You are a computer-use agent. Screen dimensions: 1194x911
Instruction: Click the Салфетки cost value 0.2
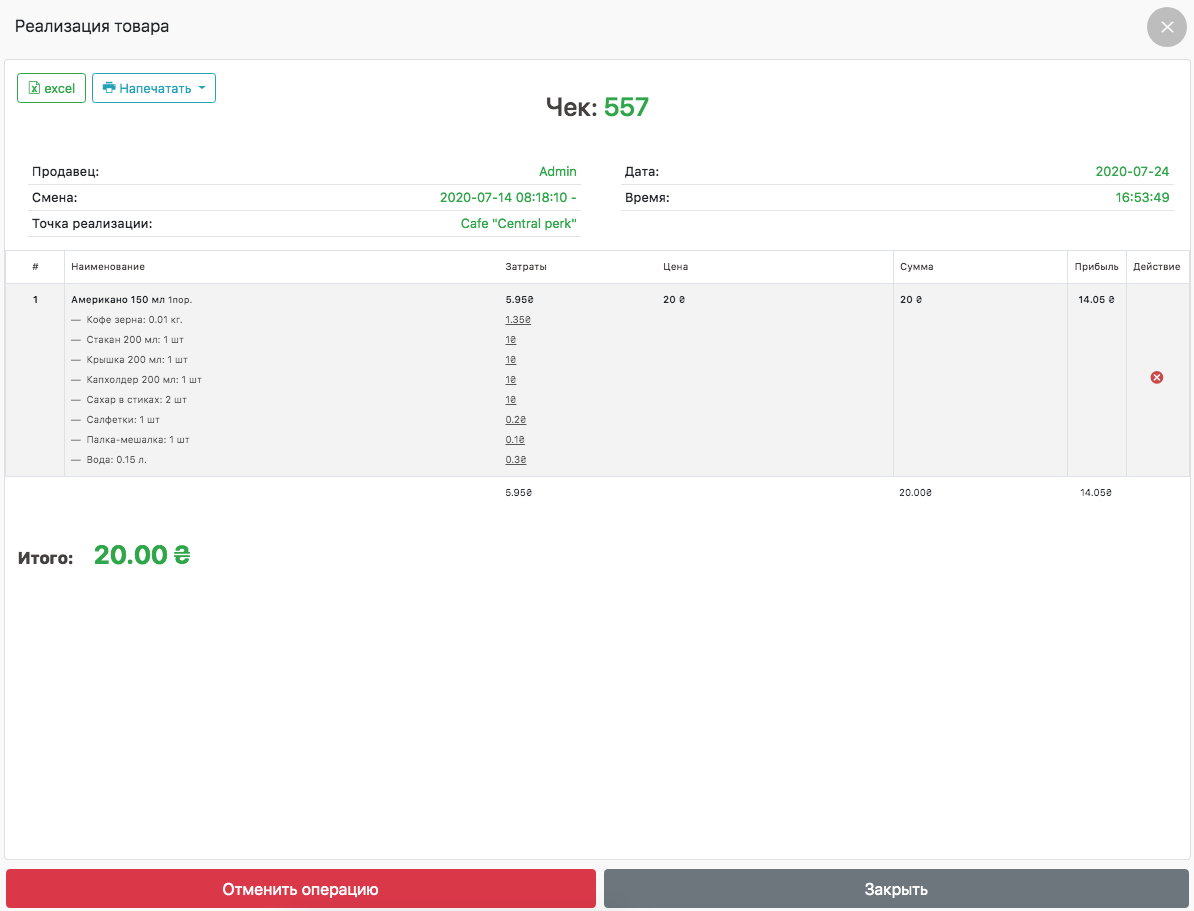(x=515, y=420)
